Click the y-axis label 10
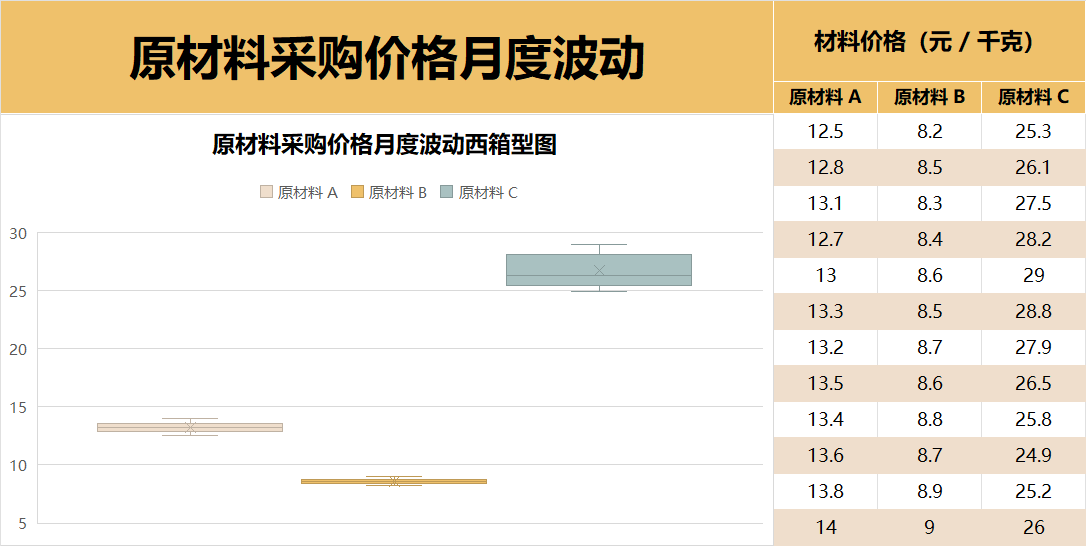Screen dimensions: 1086x546 coord(18,465)
